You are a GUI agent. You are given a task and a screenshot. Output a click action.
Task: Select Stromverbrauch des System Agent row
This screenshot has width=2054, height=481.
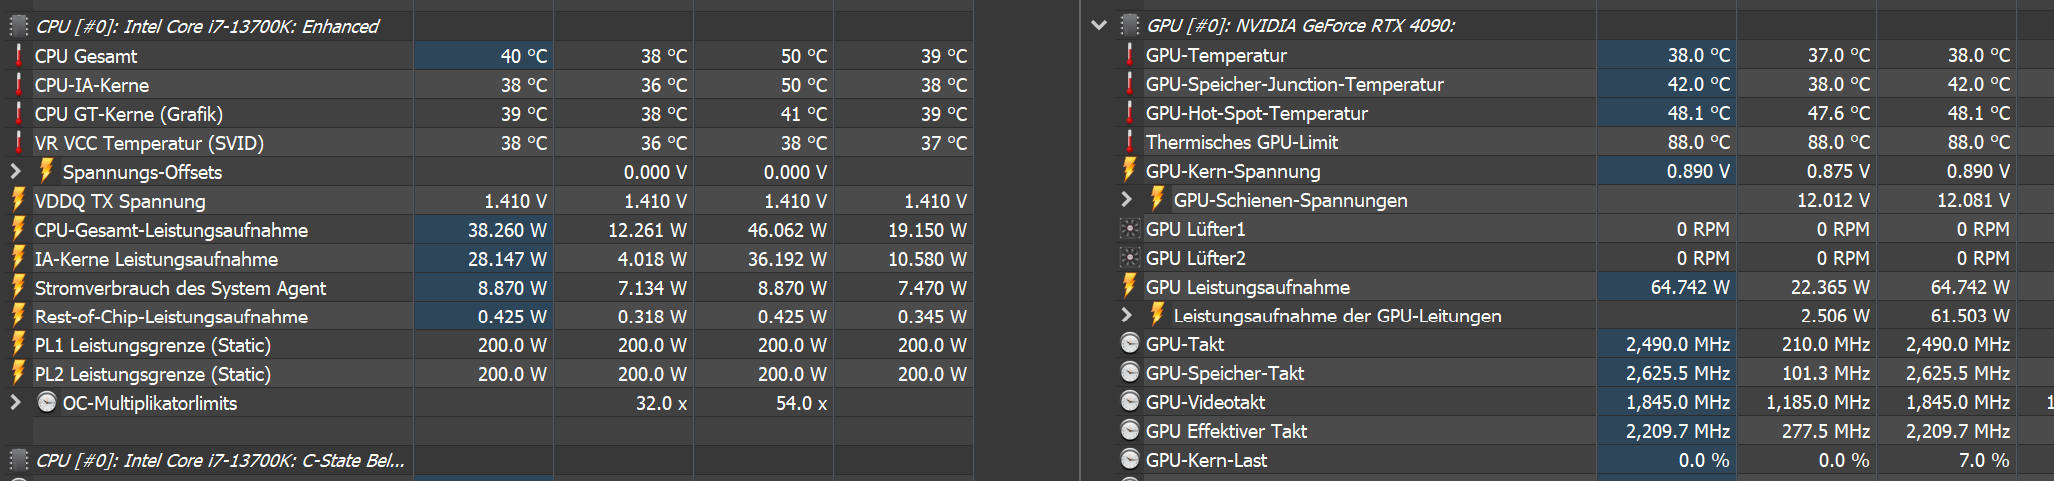pos(489,288)
